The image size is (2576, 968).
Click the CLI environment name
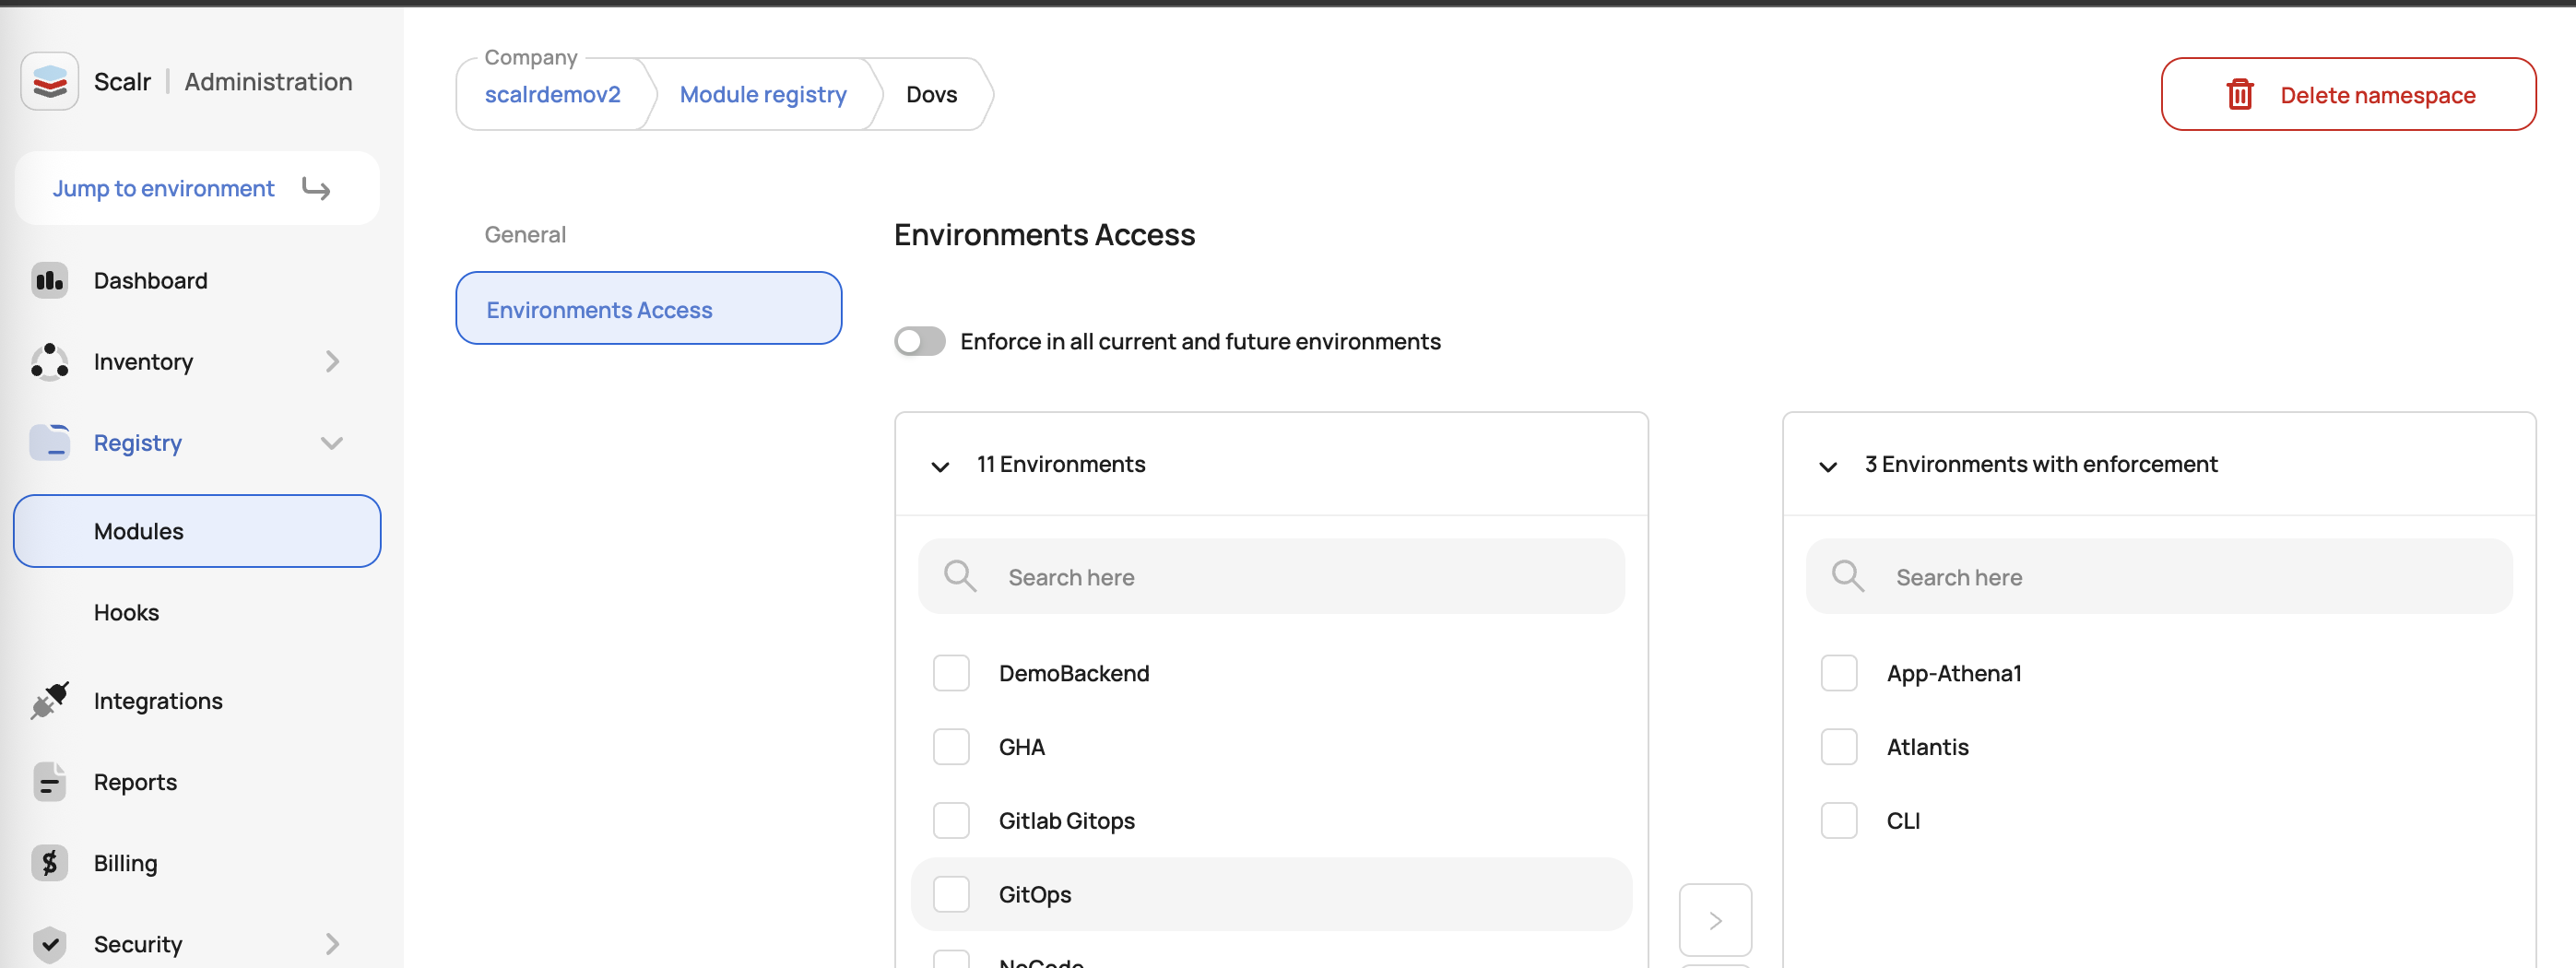coord(1903,821)
